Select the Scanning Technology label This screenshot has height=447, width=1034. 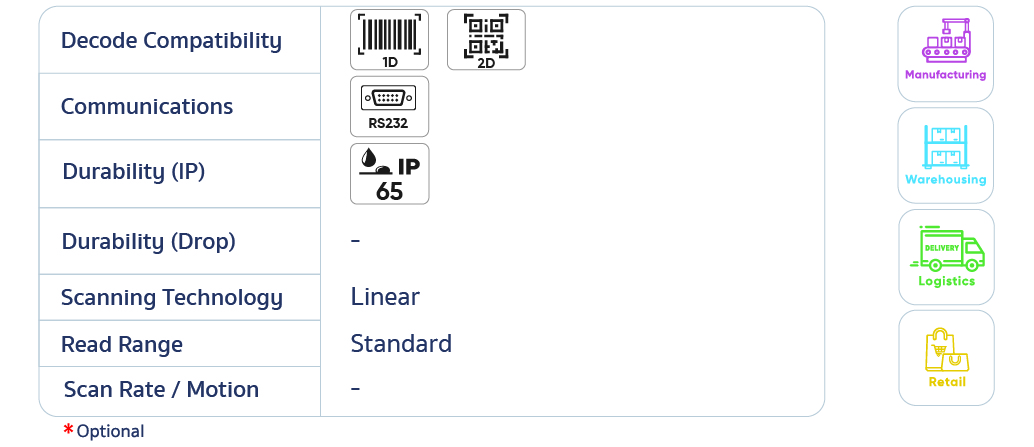[x=172, y=298]
